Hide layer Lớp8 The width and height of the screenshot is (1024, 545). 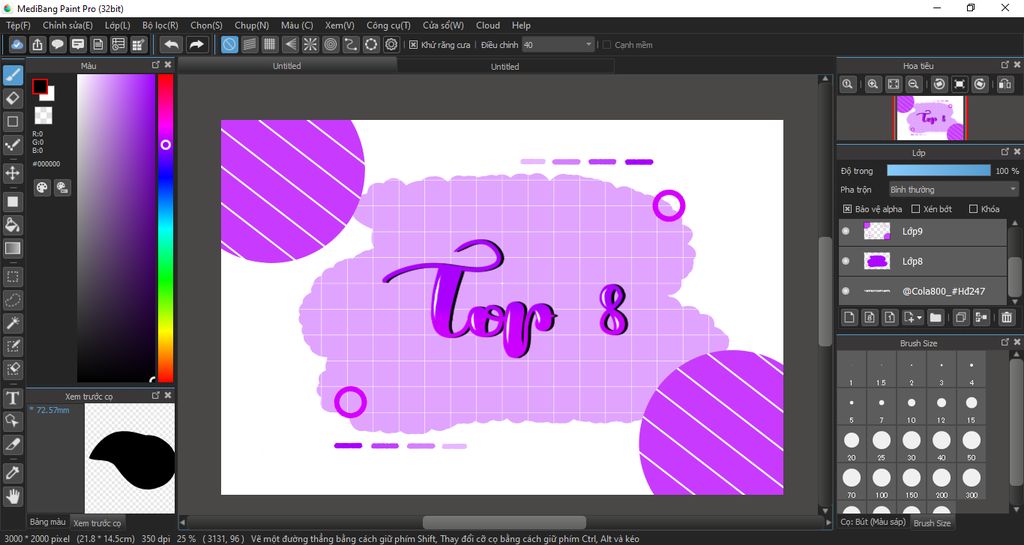pos(846,261)
